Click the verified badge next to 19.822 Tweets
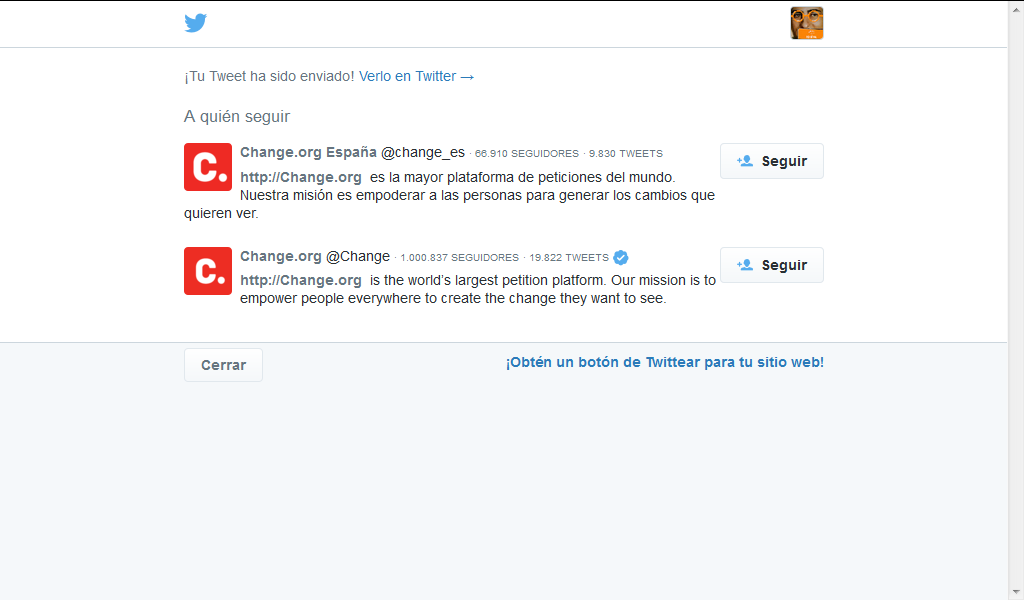 pyautogui.click(x=620, y=257)
